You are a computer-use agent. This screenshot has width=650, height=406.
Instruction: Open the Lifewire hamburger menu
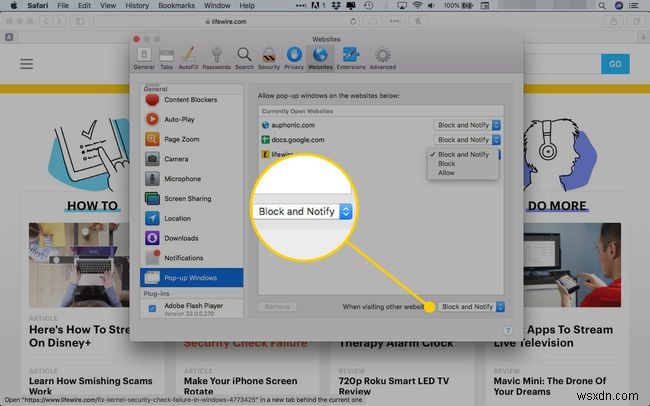pos(27,64)
